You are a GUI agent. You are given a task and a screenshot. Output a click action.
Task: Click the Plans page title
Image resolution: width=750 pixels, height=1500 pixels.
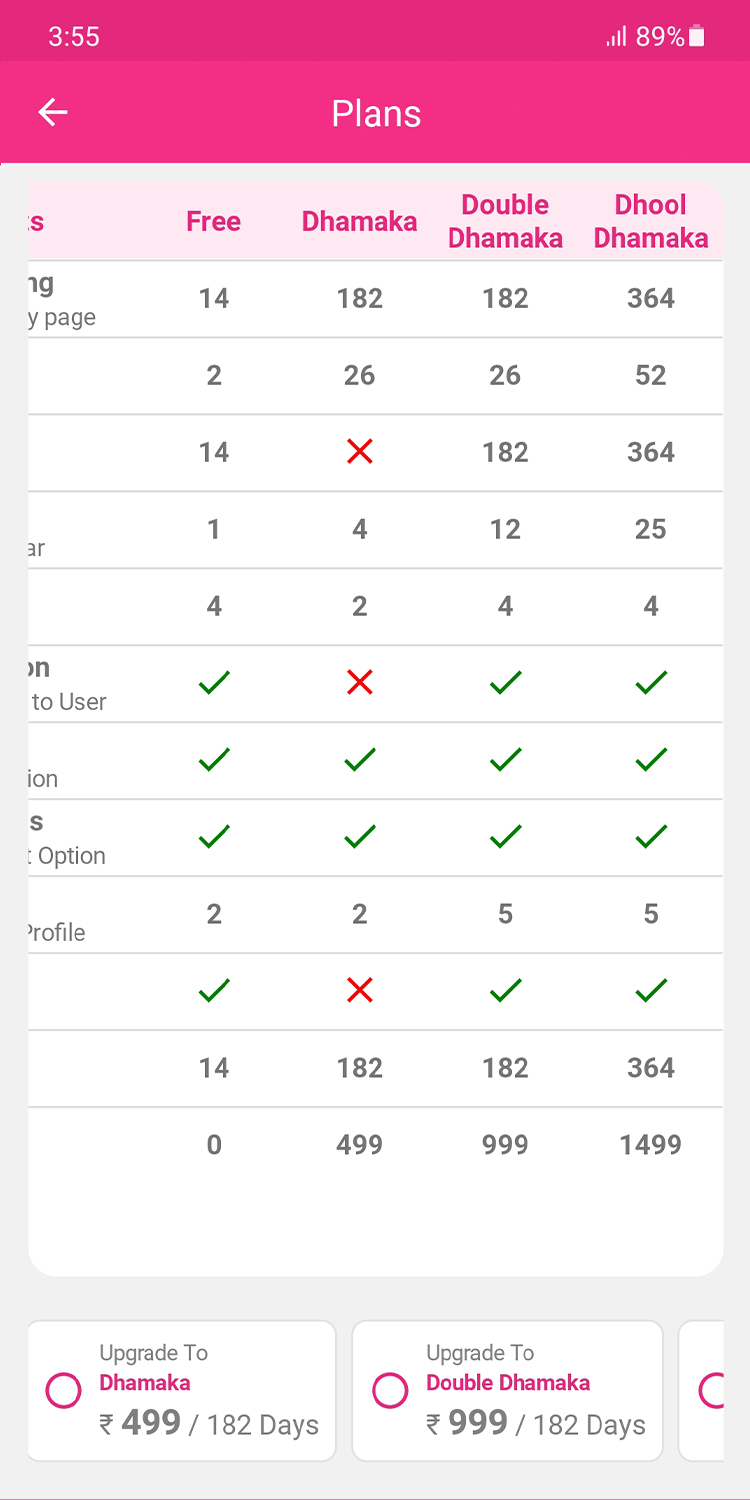pos(376,114)
